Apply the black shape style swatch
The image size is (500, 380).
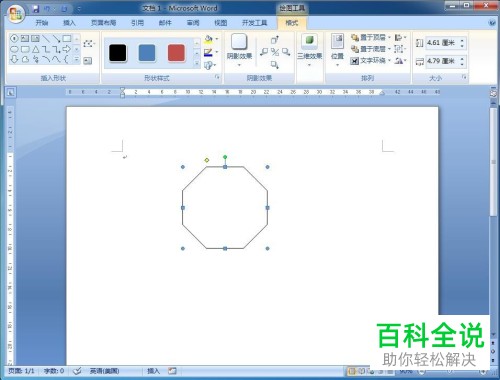118,53
